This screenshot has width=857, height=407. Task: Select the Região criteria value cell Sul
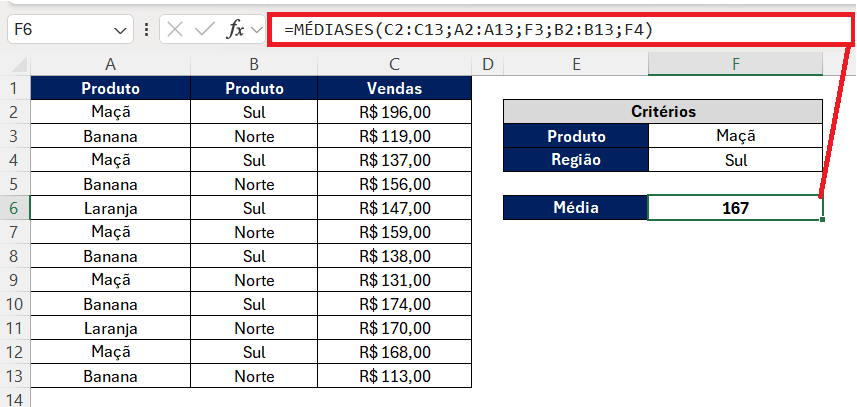pyautogui.click(x=735, y=159)
